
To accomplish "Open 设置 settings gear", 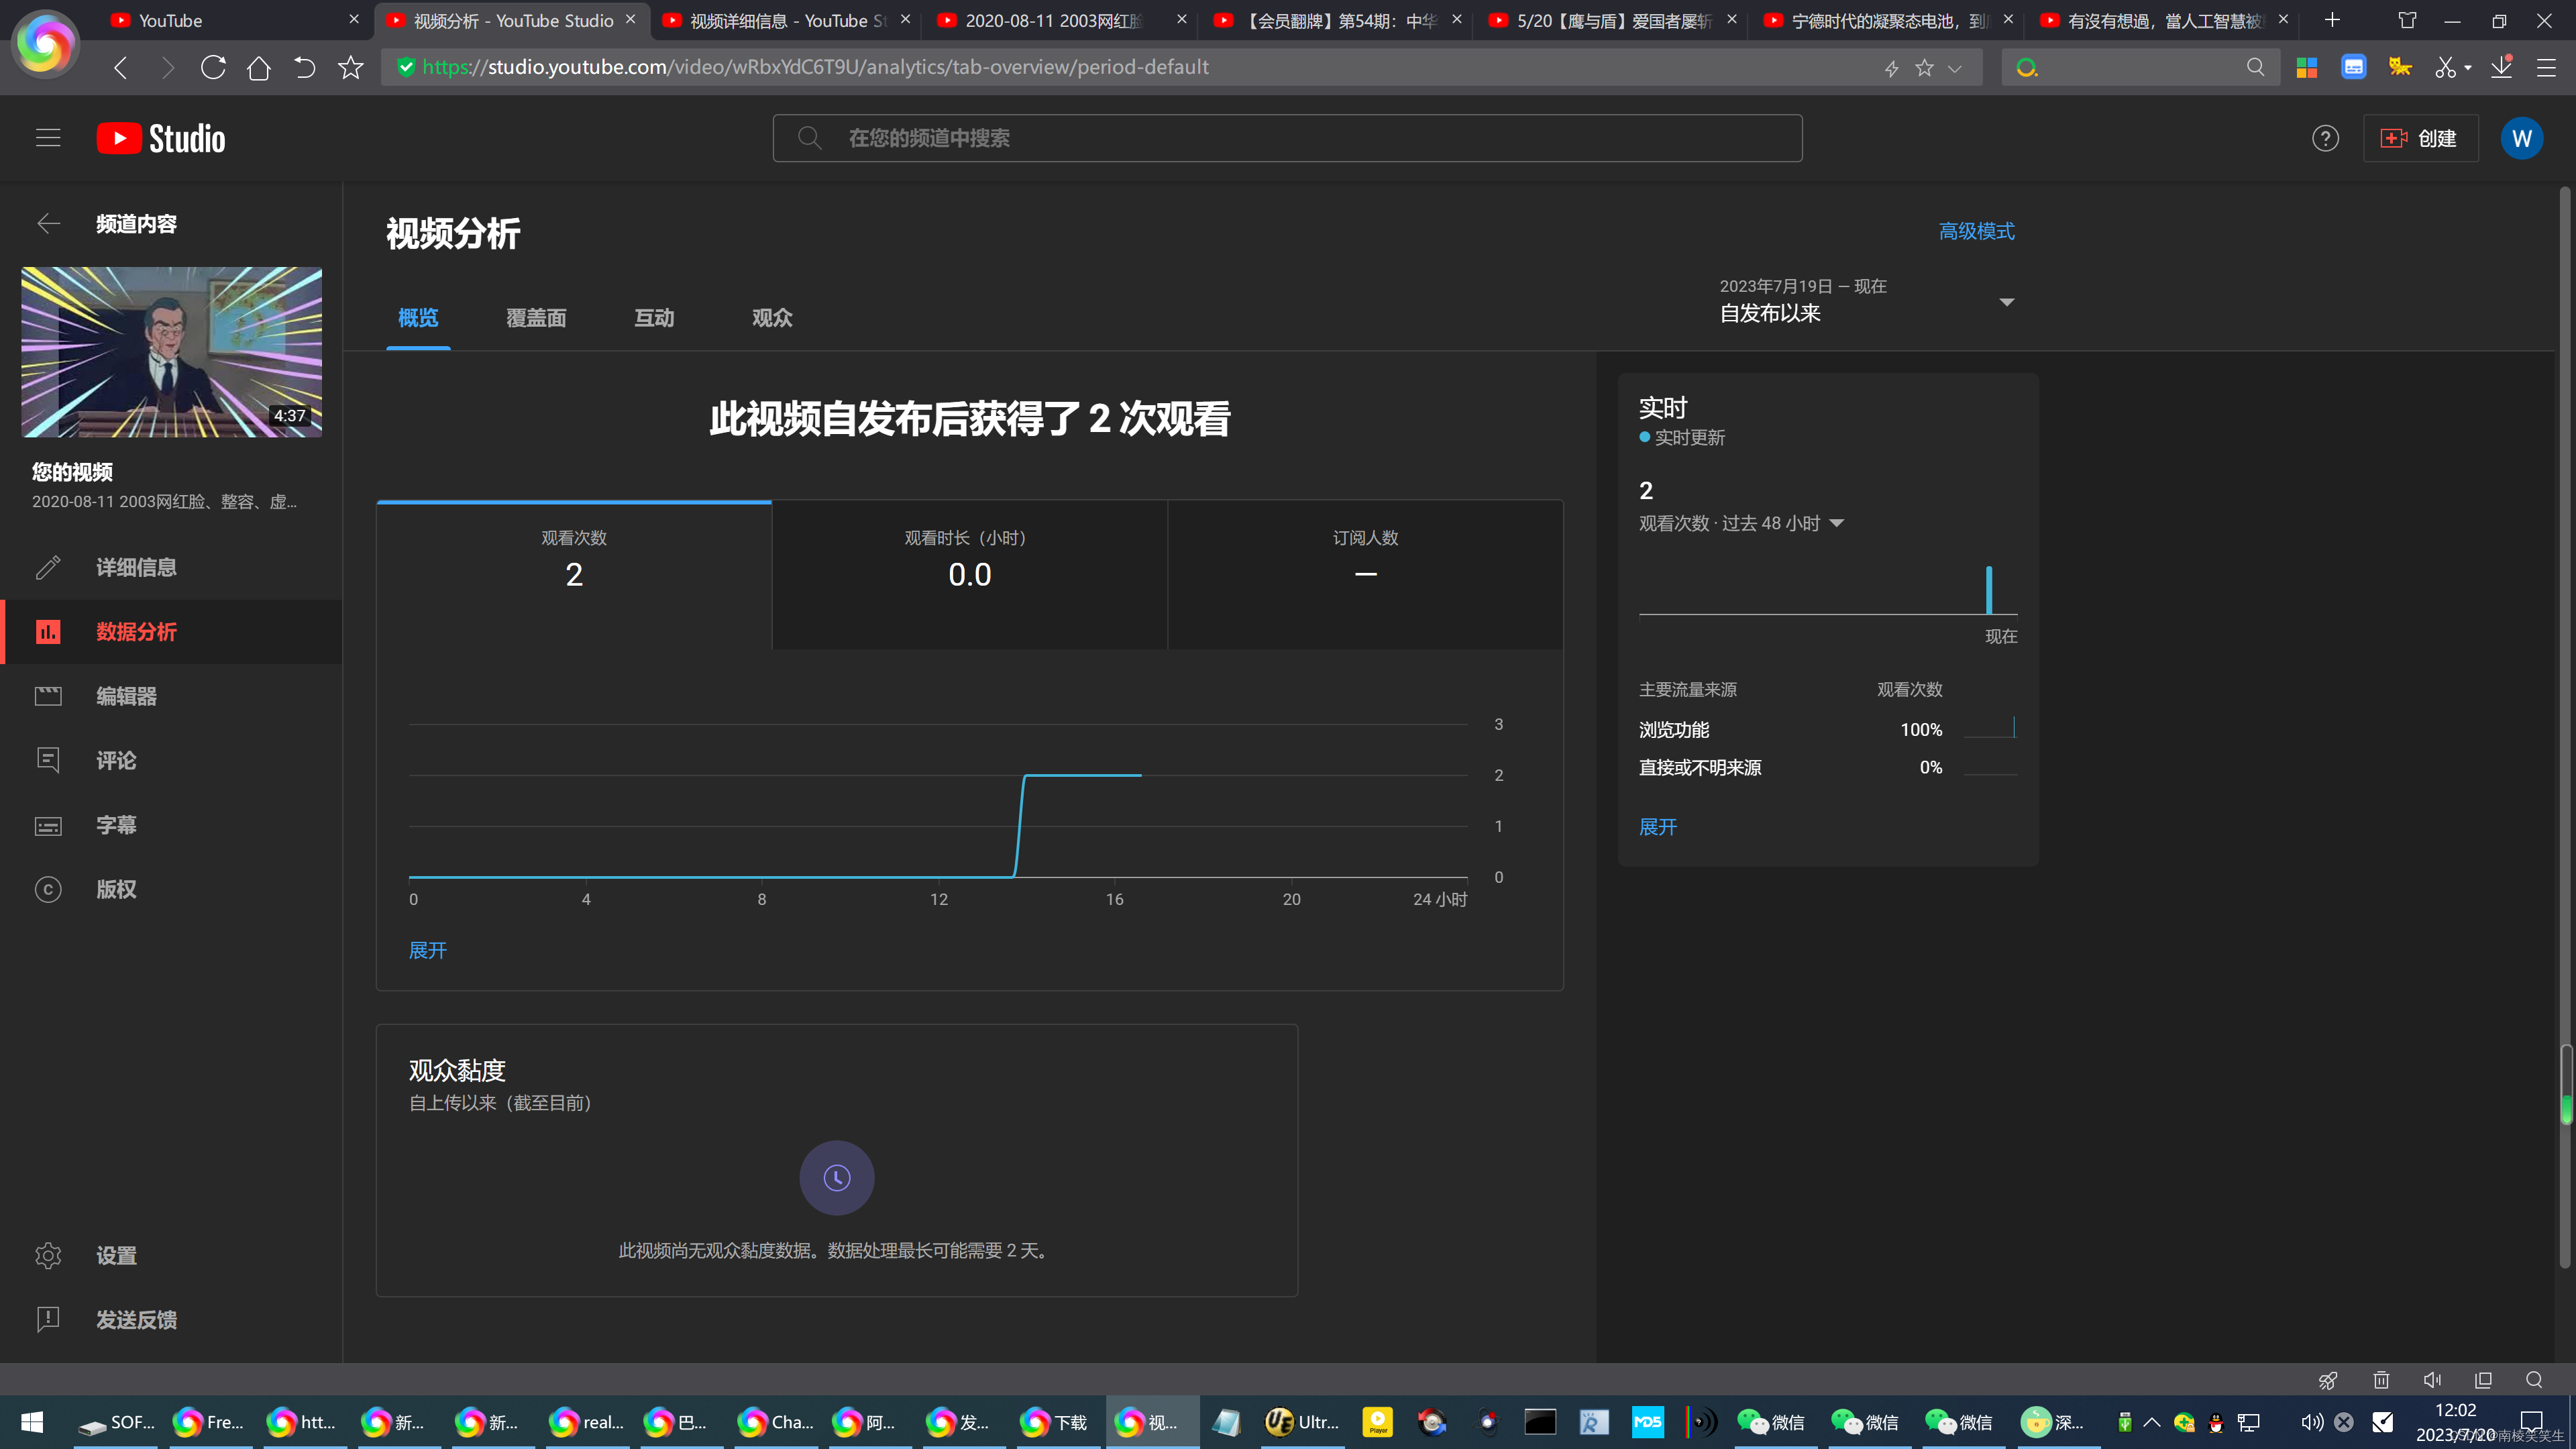I will coord(48,1255).
